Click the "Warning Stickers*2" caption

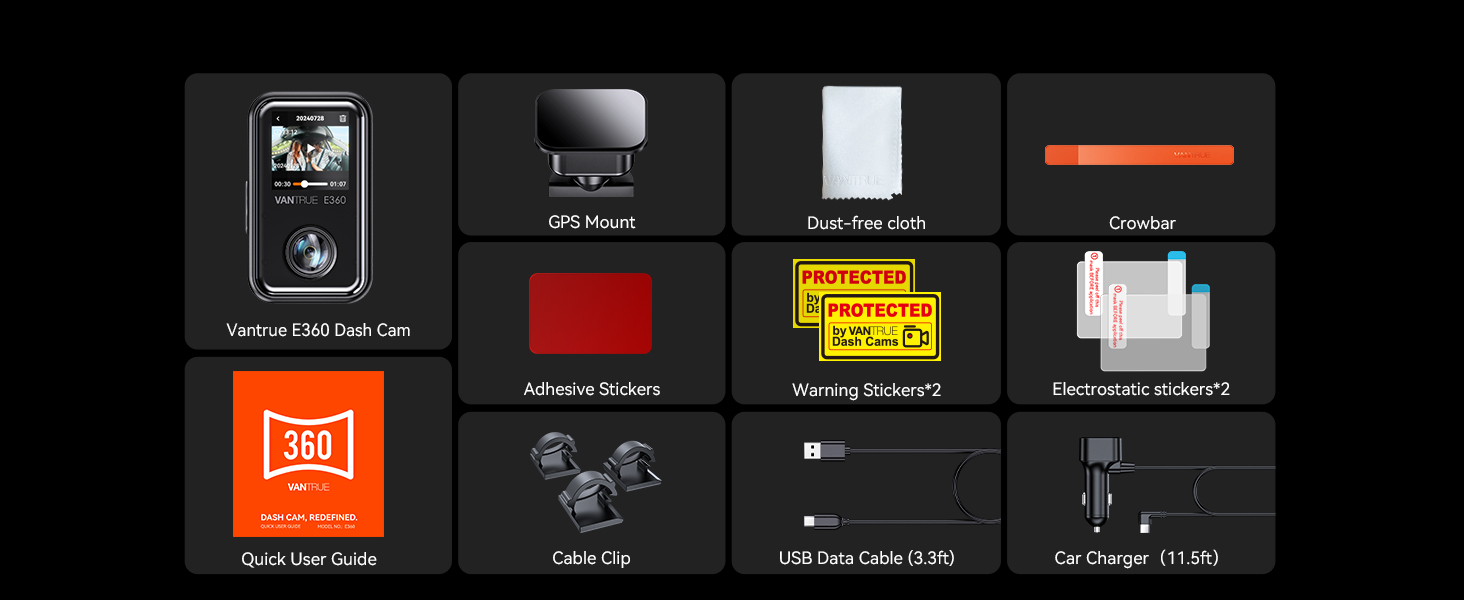866,390
